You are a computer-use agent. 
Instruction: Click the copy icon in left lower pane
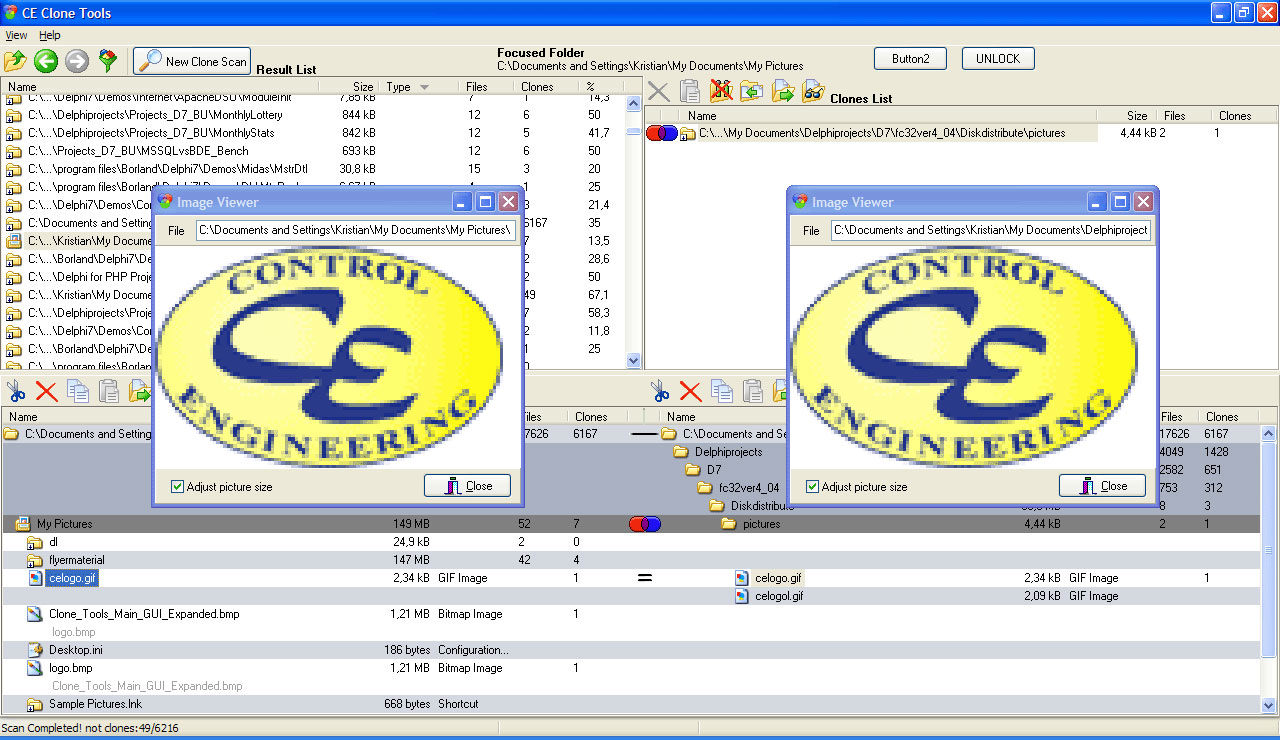[x=78, y=391]
